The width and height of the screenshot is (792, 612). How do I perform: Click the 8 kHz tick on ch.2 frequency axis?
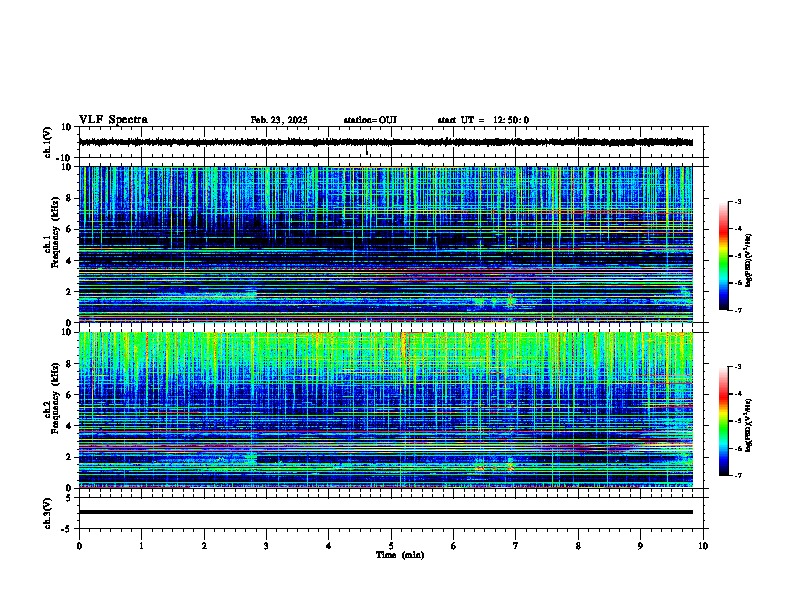pyautogui.click(x=69, y=364)
